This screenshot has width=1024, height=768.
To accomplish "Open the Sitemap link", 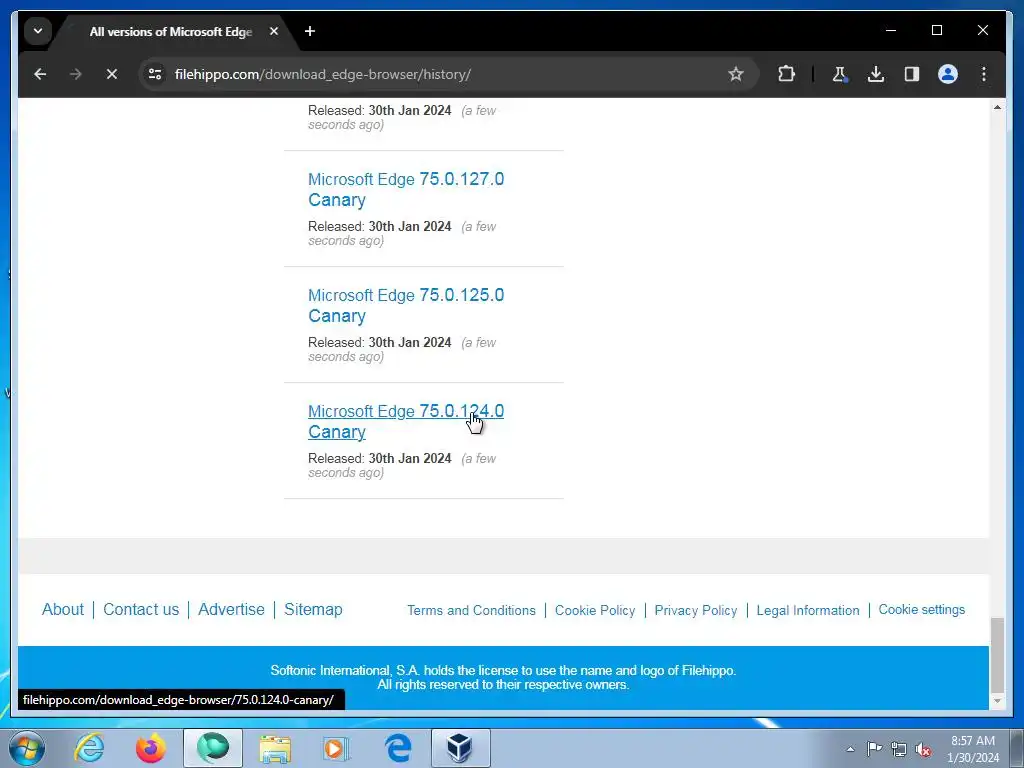I will (x=313, y=609).
